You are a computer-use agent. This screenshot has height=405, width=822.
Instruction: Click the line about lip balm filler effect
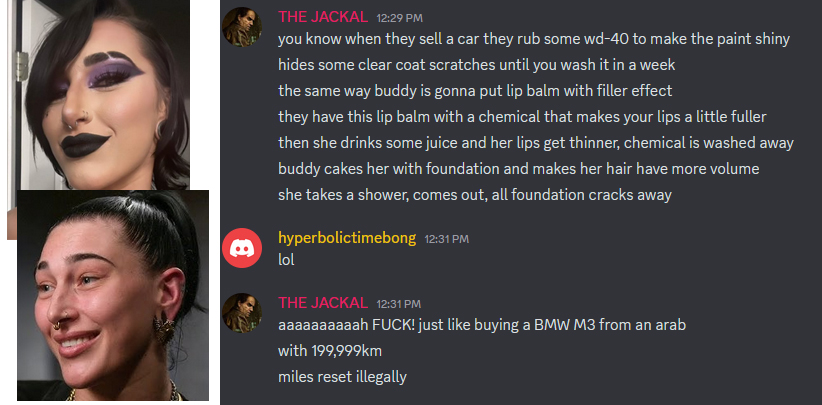pos(475,91)
